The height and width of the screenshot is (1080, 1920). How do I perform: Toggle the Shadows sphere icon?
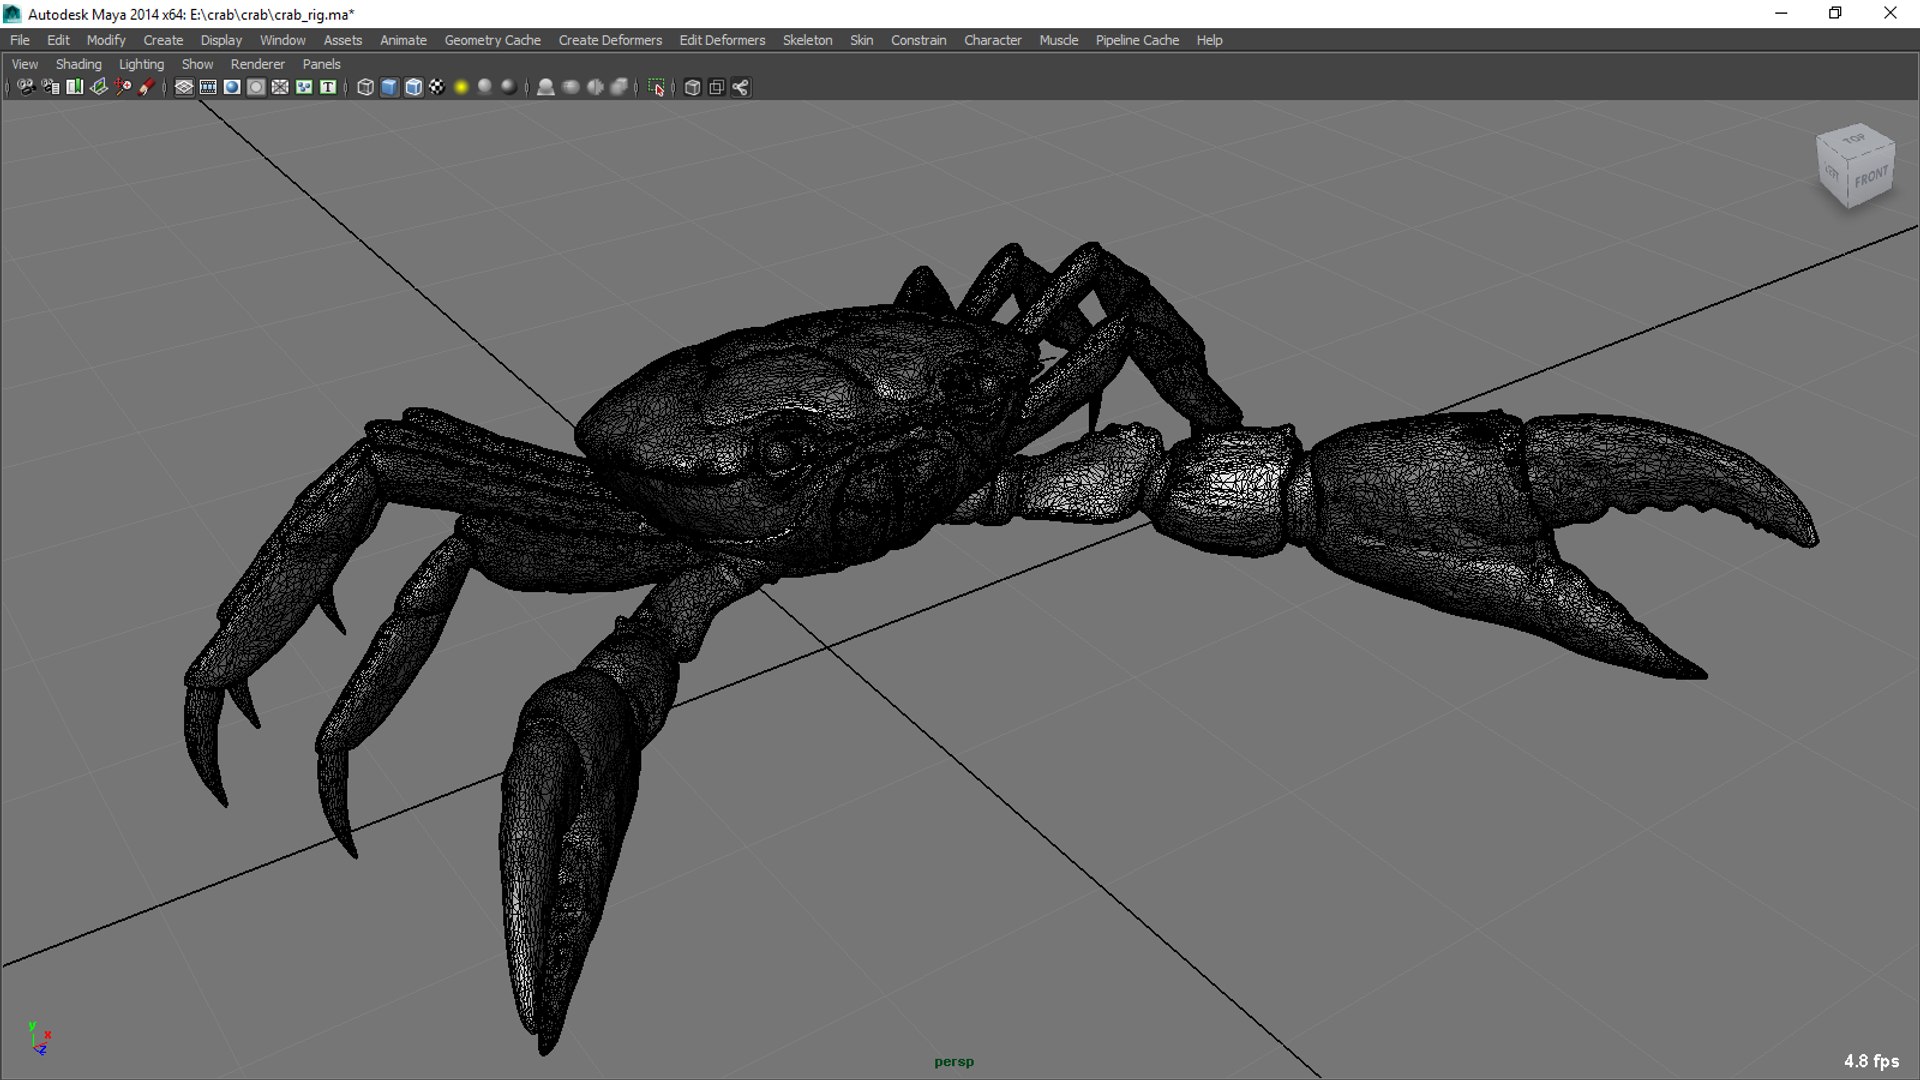(485, 87)
